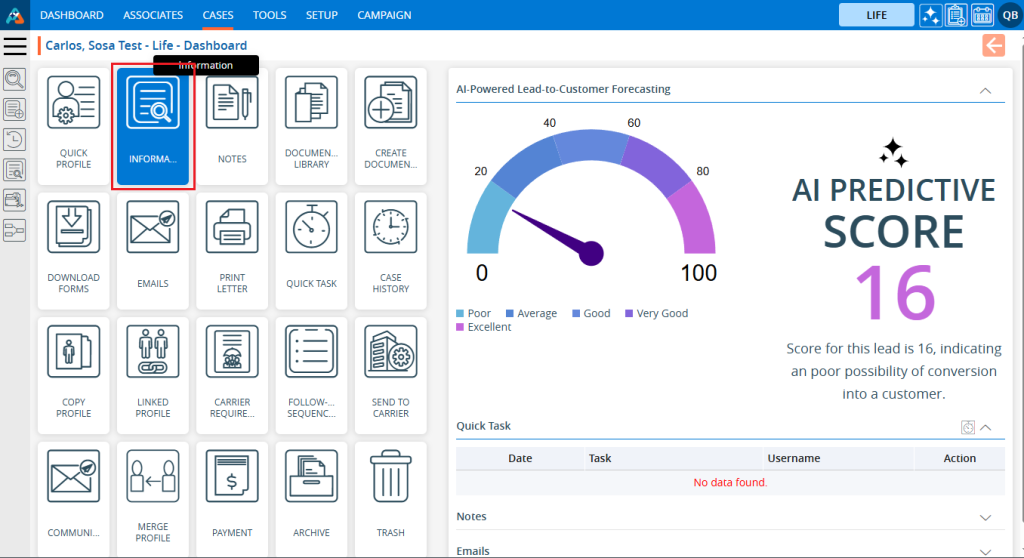This screenshot has width=1024, height=558.
Task: Open the Emails tile
Action: 152,250
